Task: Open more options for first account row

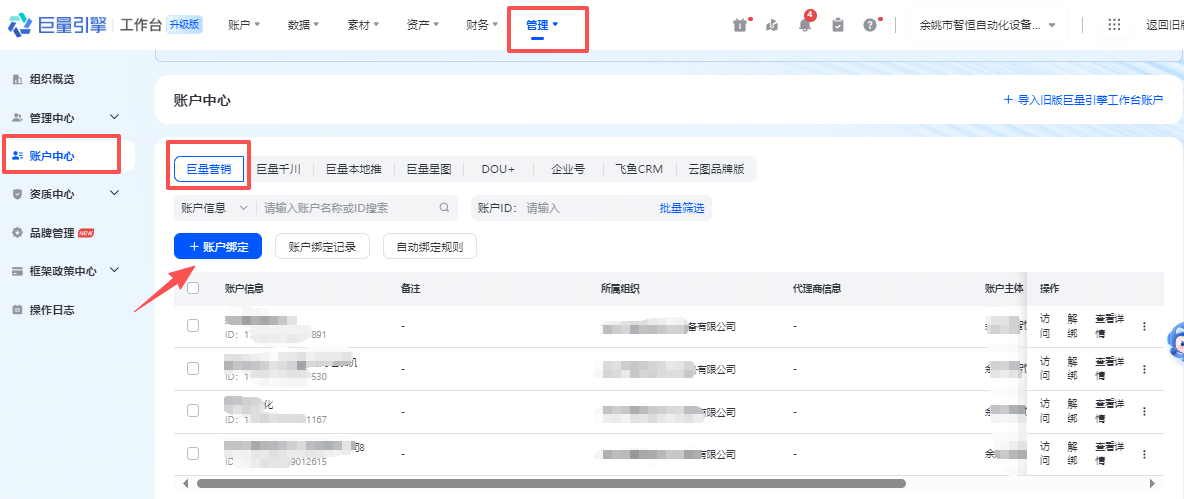Action: tap(1145, 326)
